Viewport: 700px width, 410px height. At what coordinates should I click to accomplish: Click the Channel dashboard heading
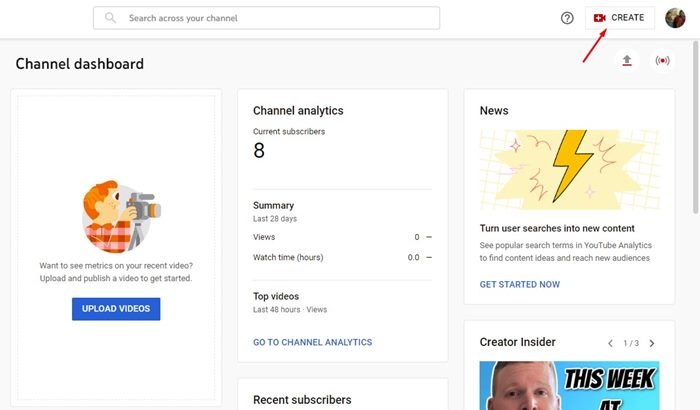pos(79,64)
